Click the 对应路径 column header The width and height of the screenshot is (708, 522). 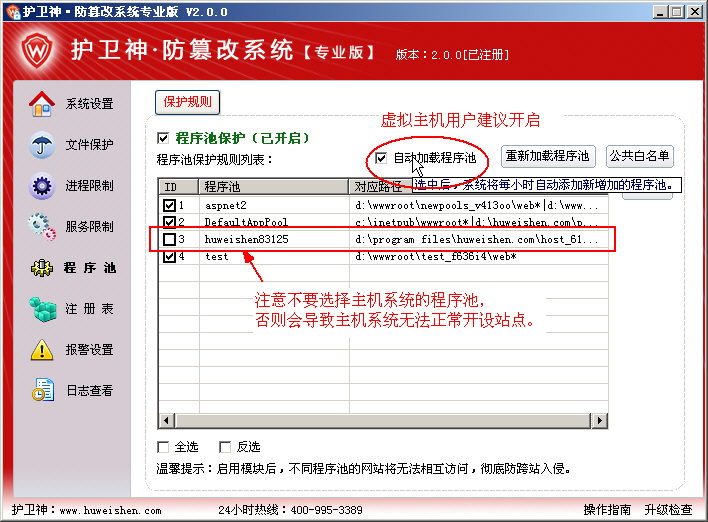coord(379,186)
